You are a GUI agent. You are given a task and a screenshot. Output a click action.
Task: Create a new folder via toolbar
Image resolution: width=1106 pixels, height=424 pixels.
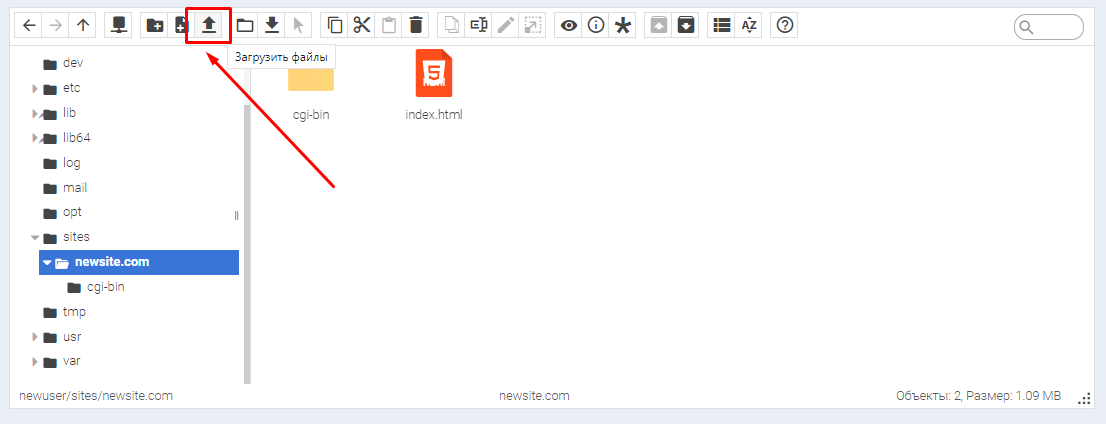(155, 26)
